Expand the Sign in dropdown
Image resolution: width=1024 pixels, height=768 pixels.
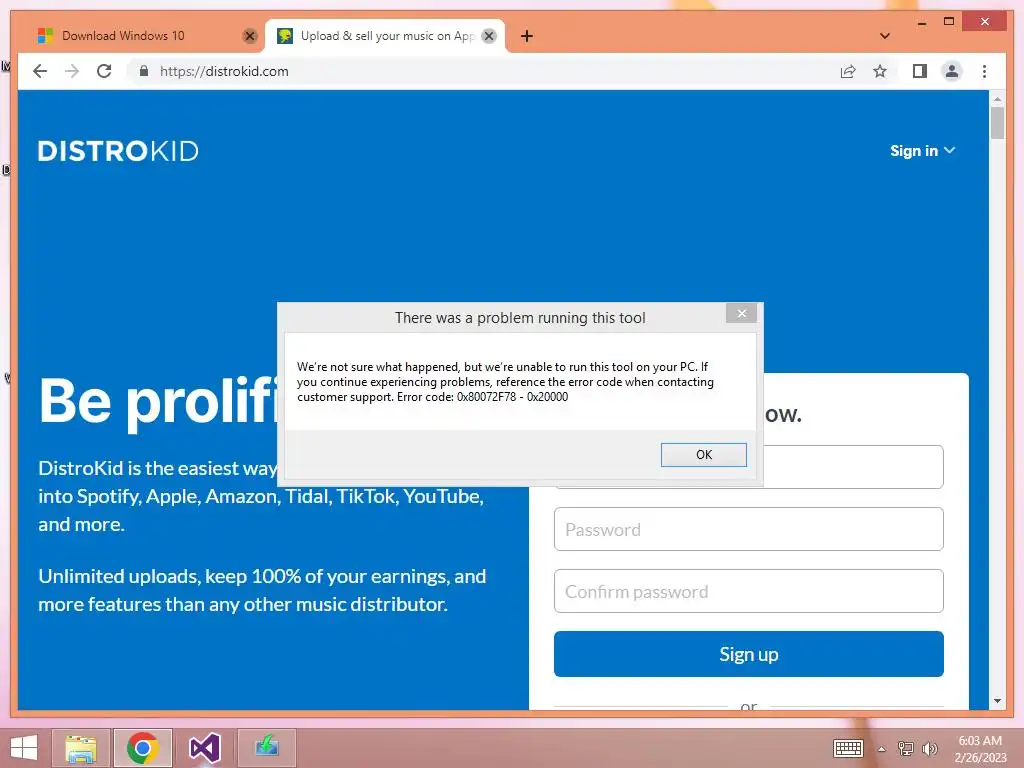pyautogui.click(x=922, y=151)
